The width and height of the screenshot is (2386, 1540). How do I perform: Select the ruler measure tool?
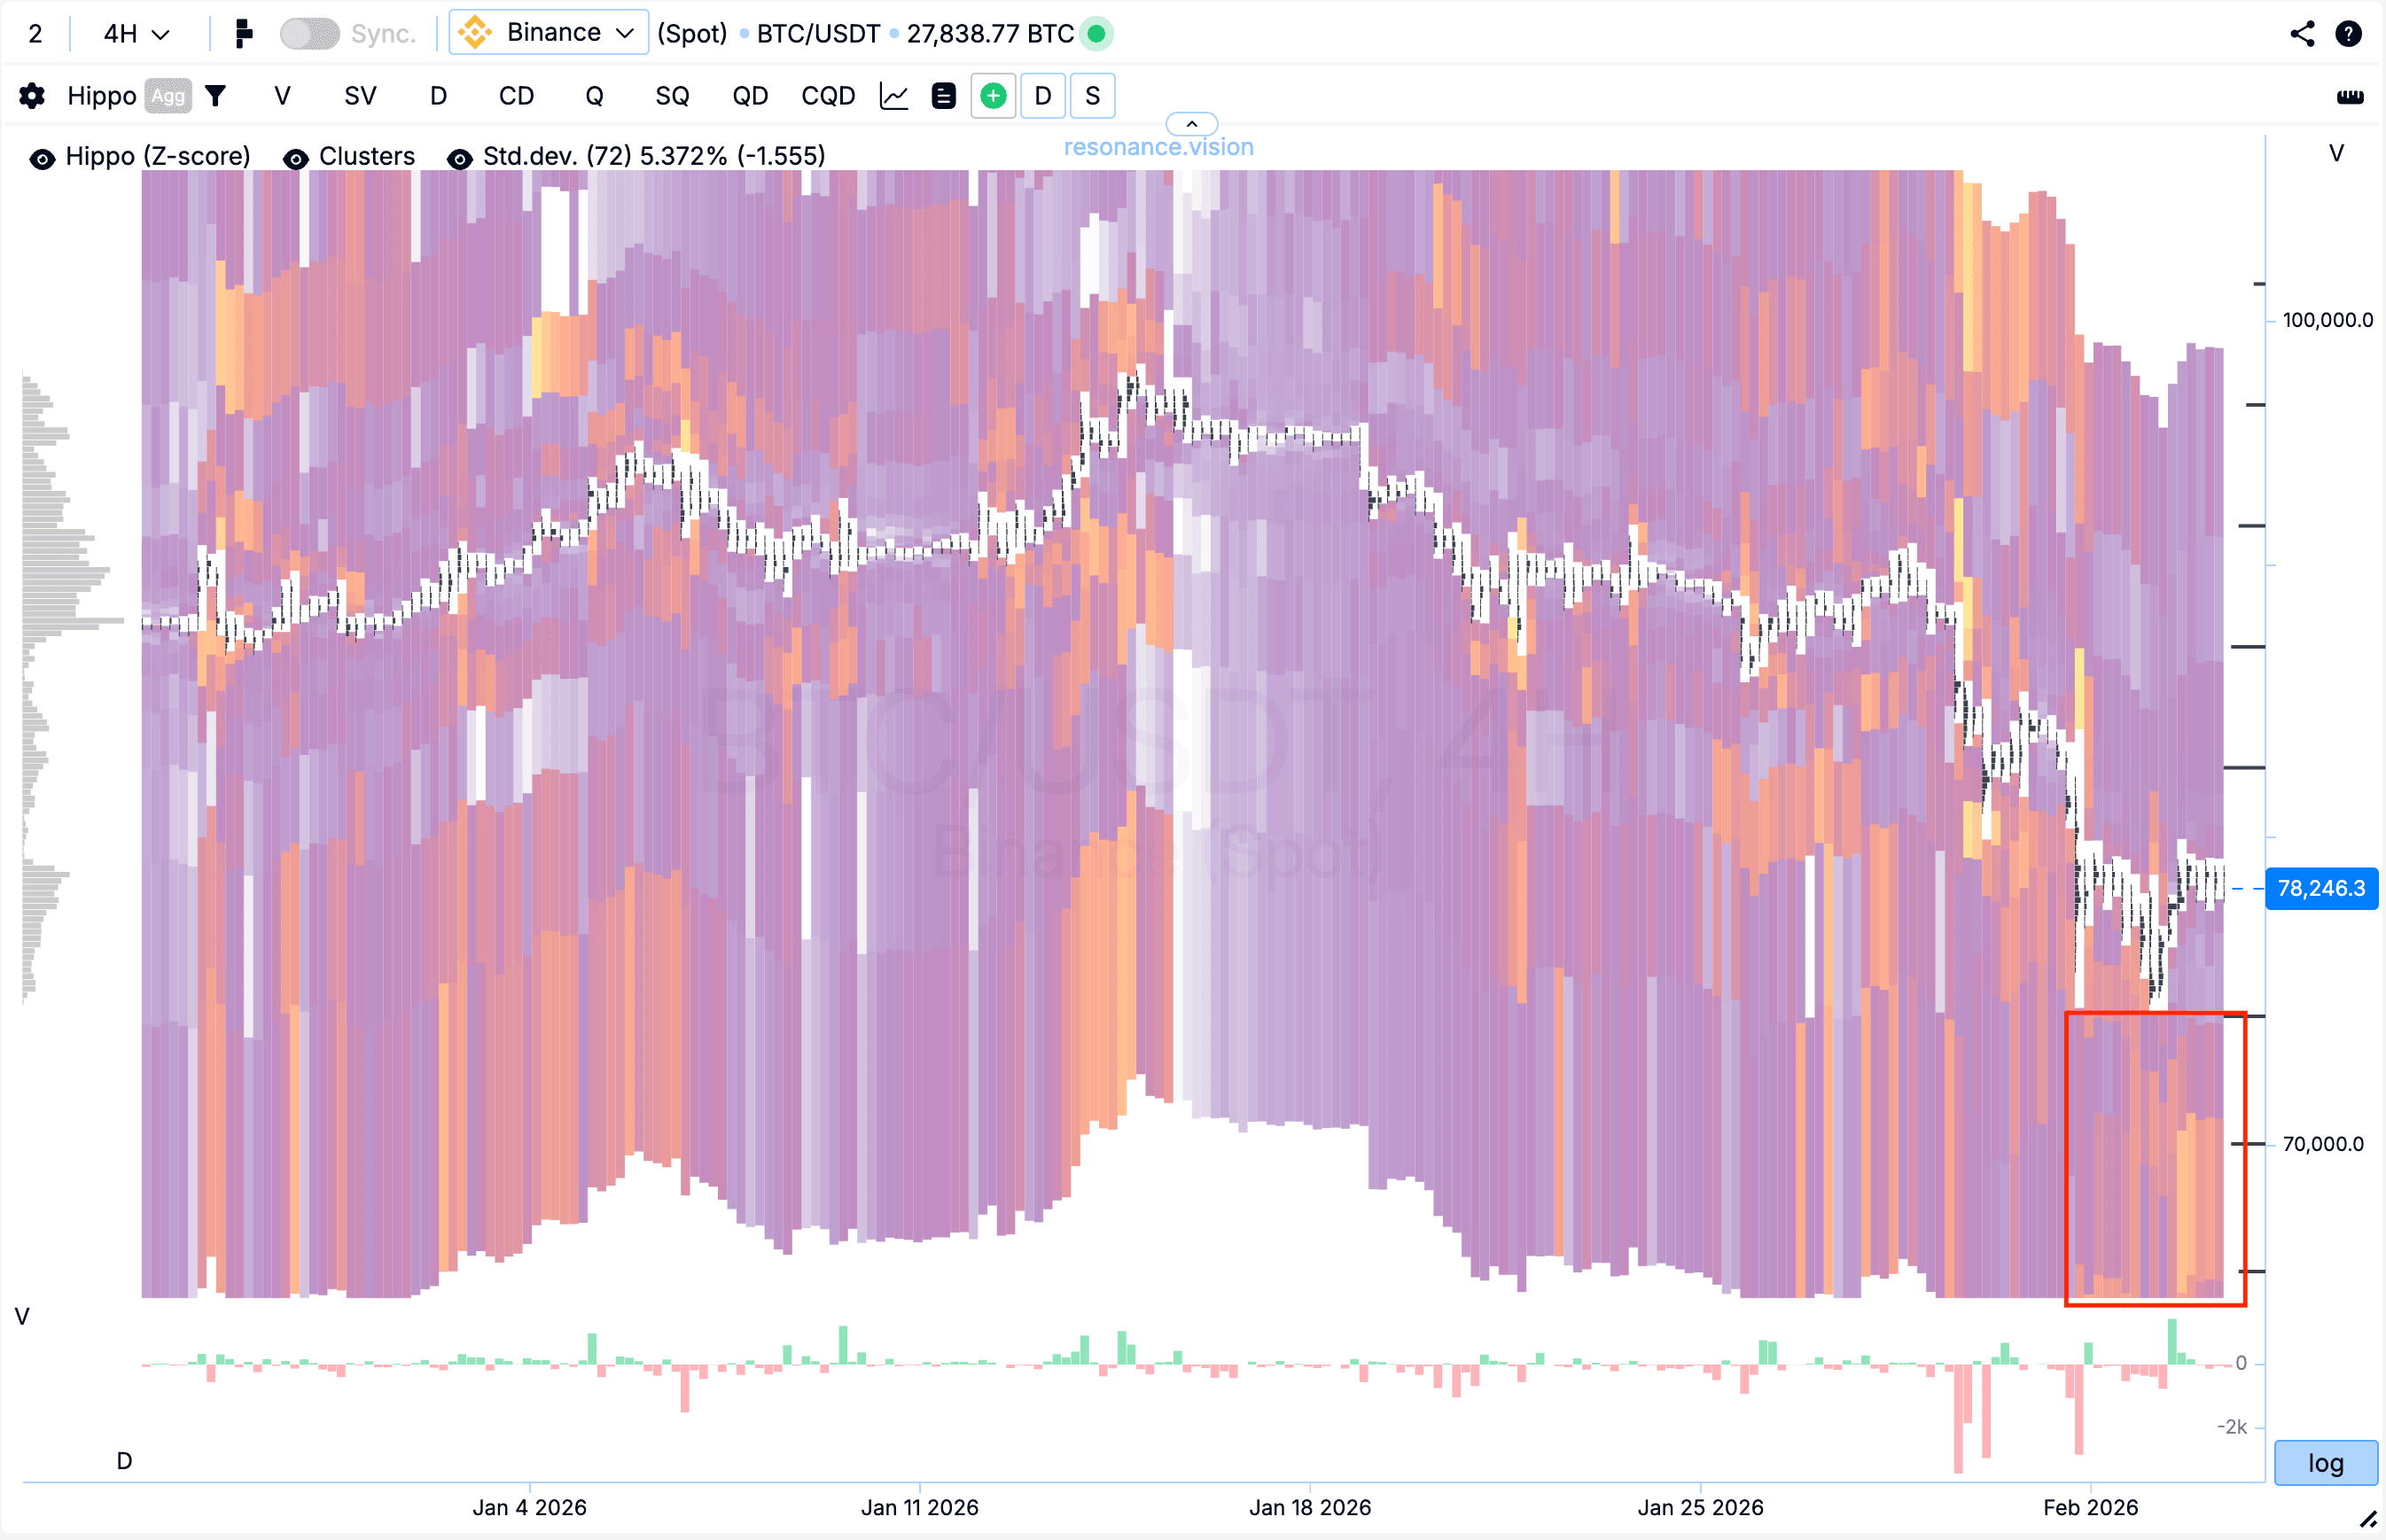(x=2350, y=96)
